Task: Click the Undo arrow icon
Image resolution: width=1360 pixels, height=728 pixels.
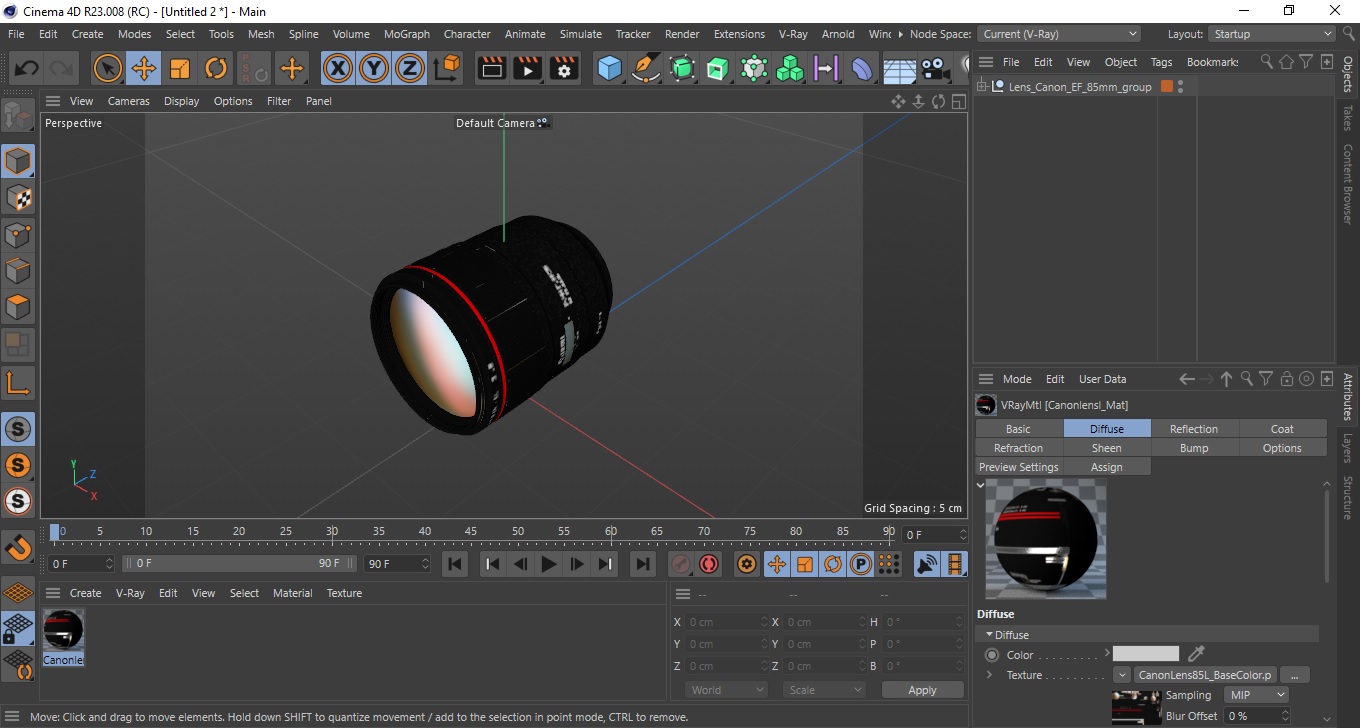Action: [x=27, y=68]
